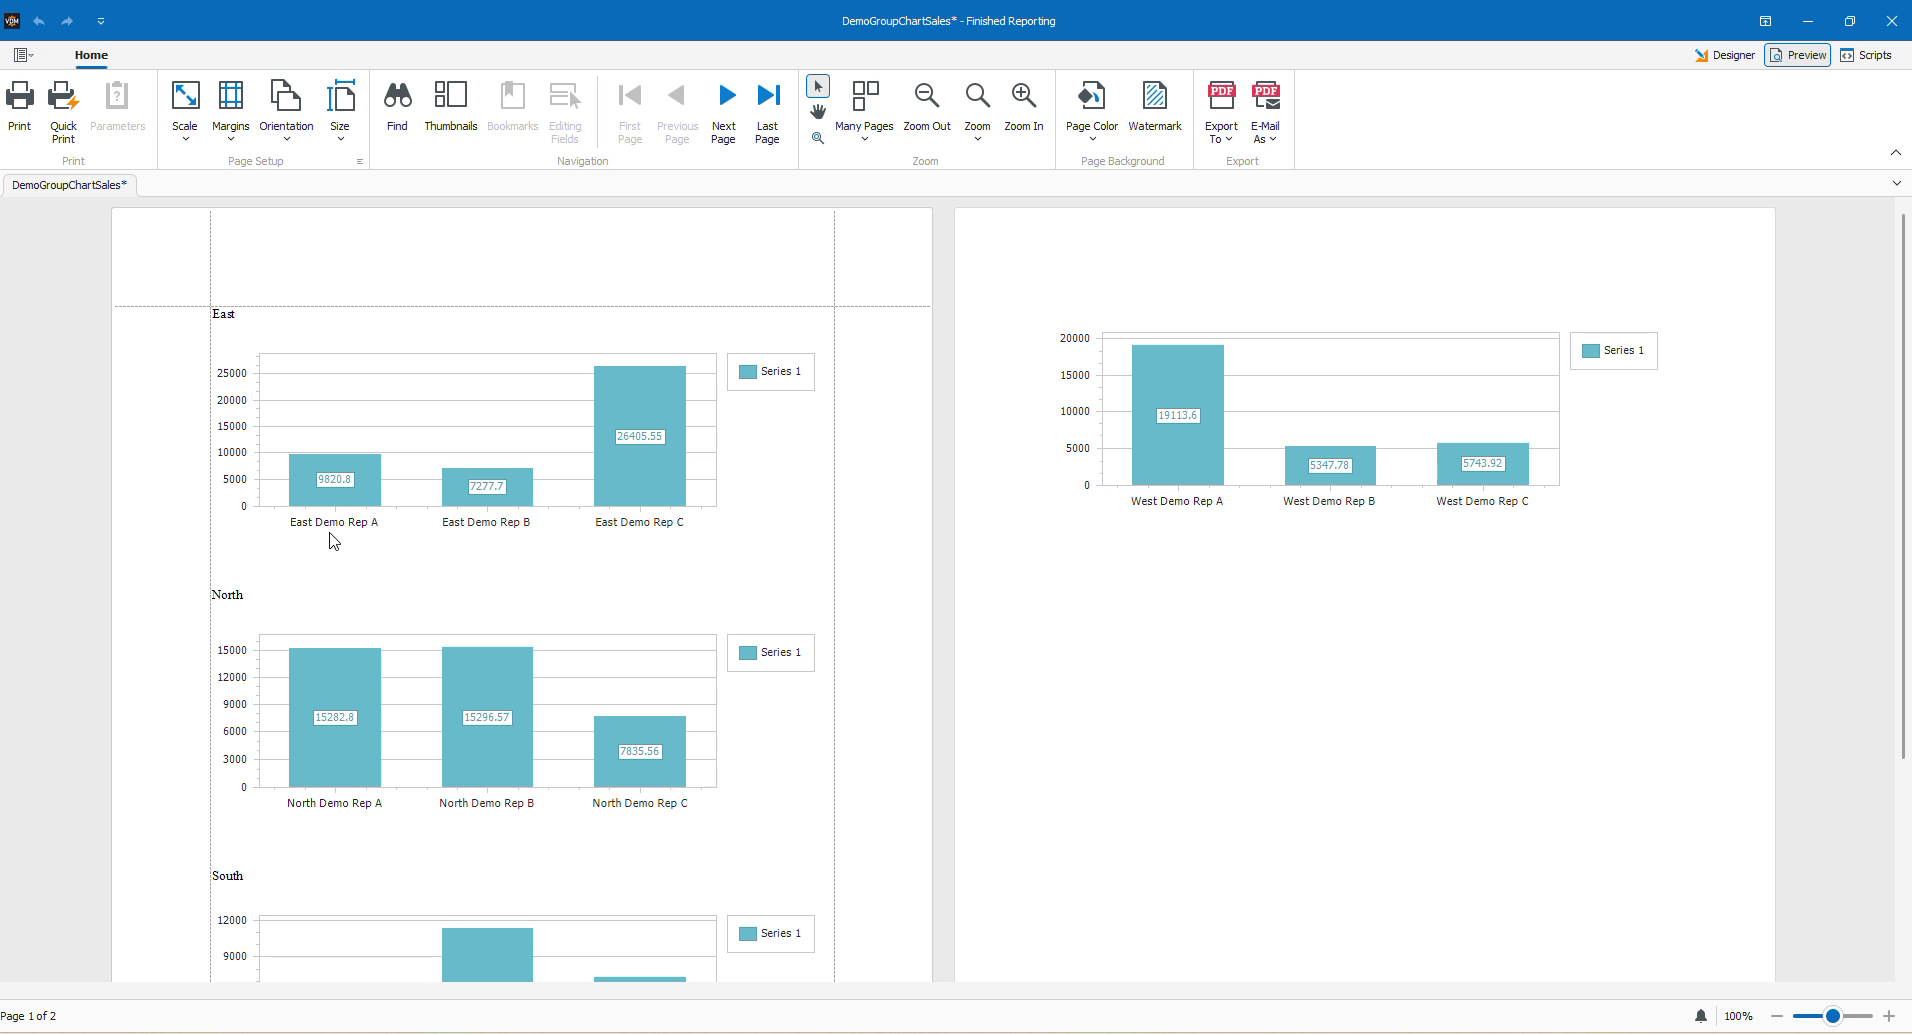Undo the last action in title bar

(x=39, y=21)
